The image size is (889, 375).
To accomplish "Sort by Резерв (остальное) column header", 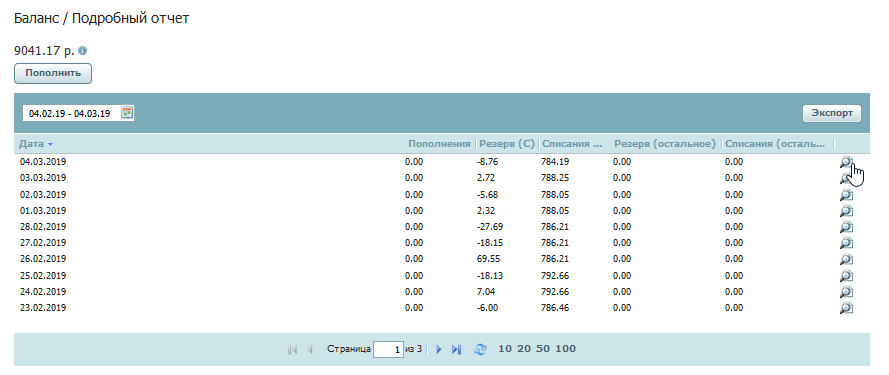I will 665,144.
